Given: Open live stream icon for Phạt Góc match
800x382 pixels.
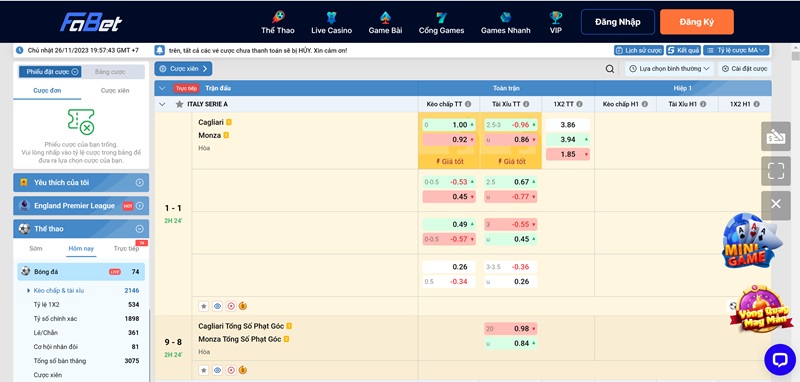Looking at the screenshot, I should click(x=231, y=370).
